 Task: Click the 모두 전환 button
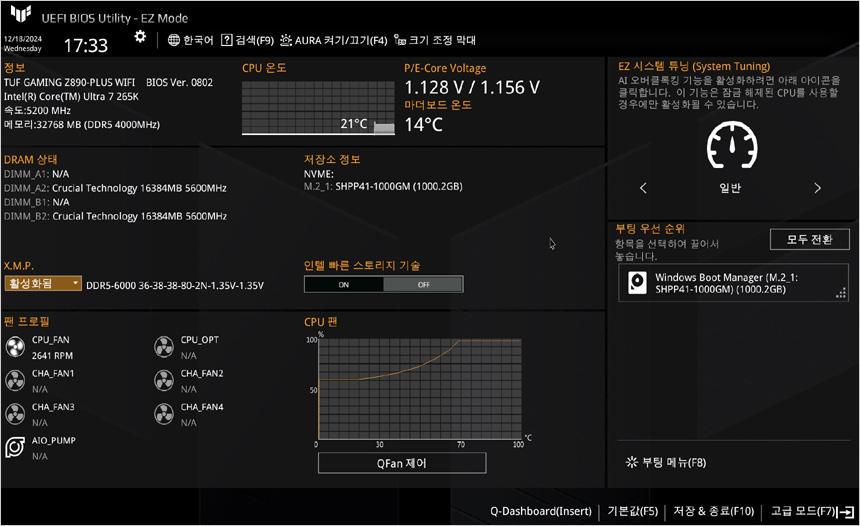click(x=809, y=239)
